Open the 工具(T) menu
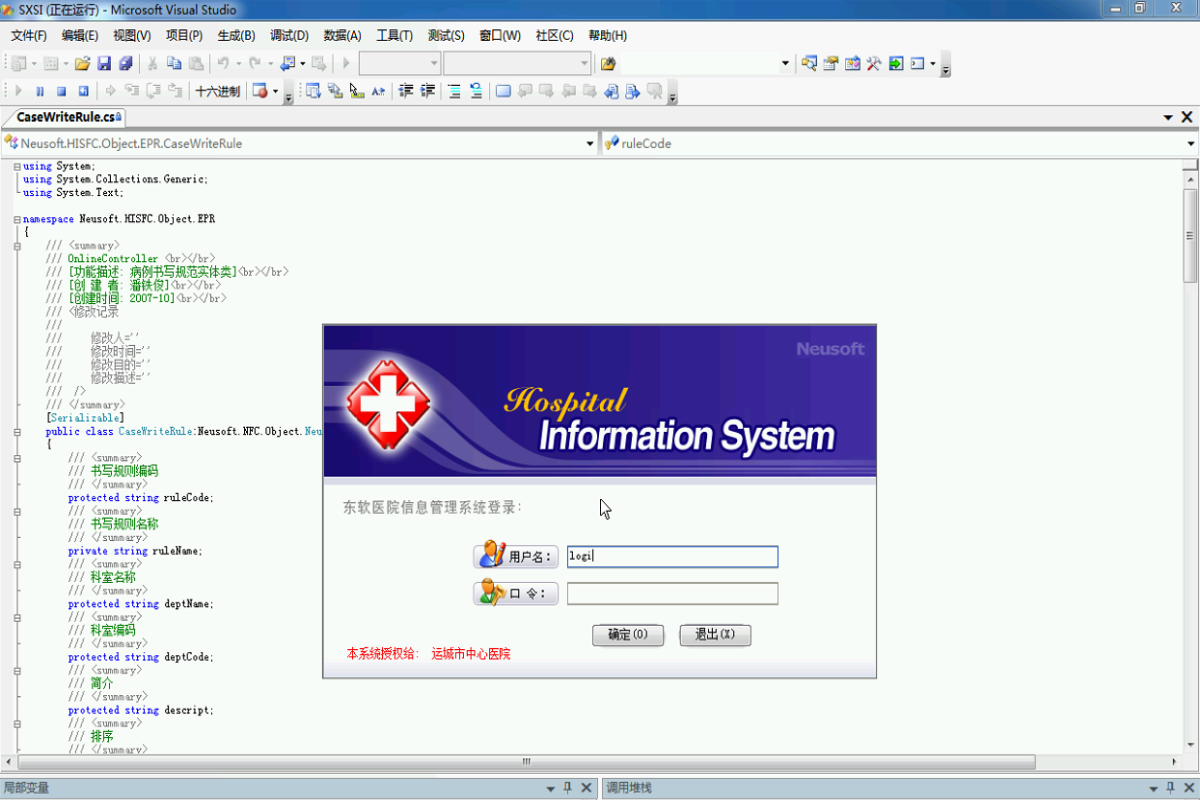This screenshot has width=1200, height=800. point(394,35)
